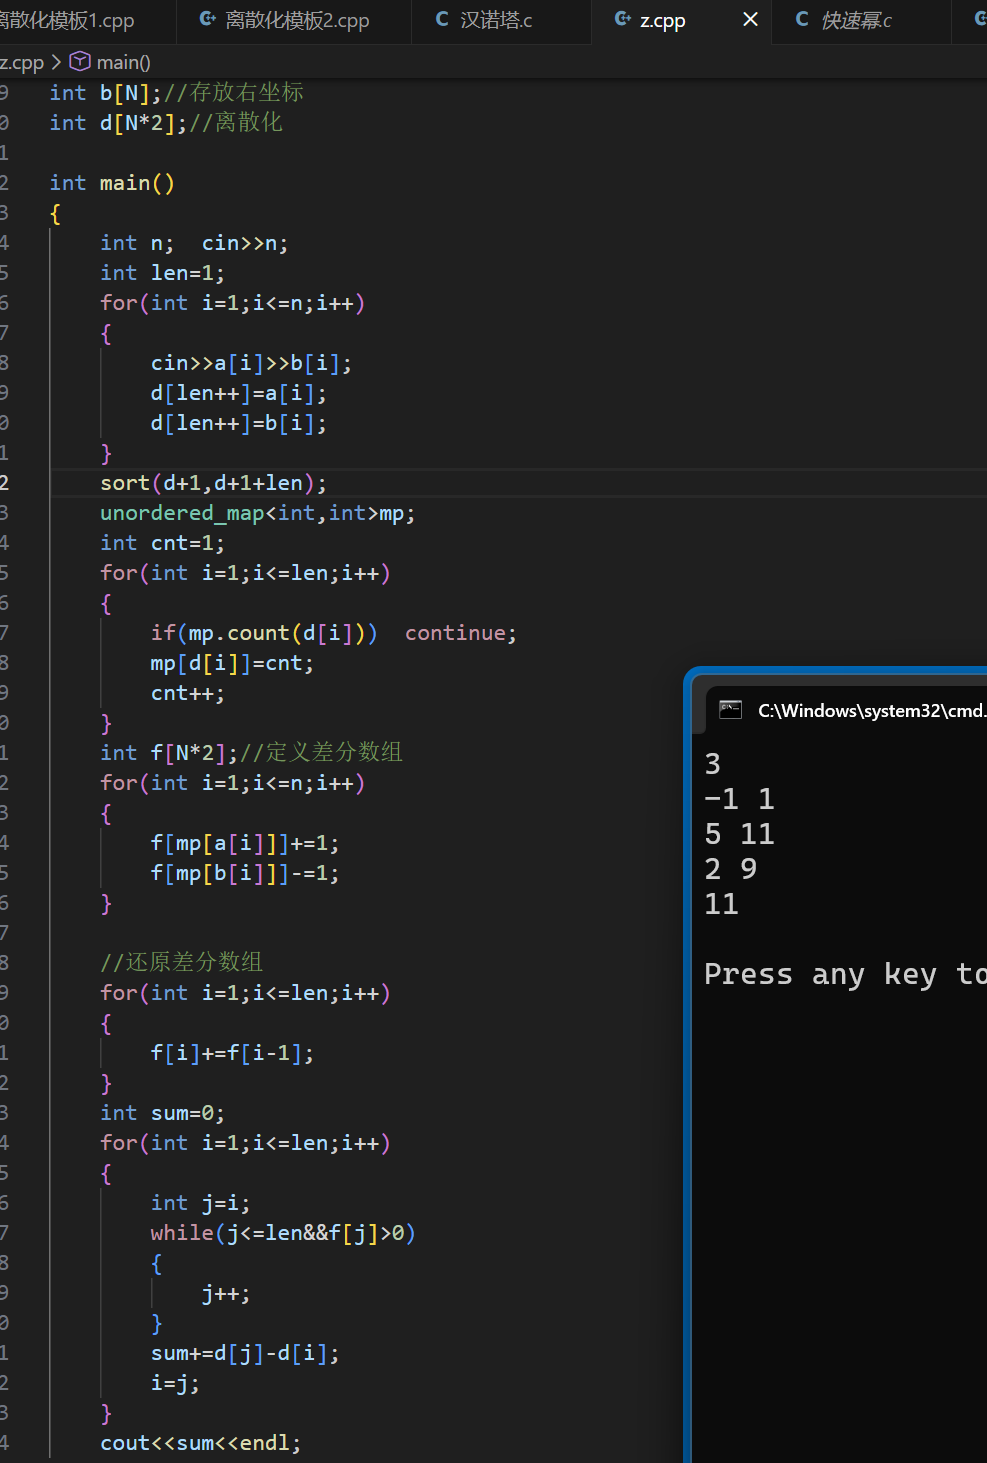The height and width of the screenshot is (1463, 987).
Task: Click the 'i=j;' line
Action: pyautogui.click(x=175, y=1383)
